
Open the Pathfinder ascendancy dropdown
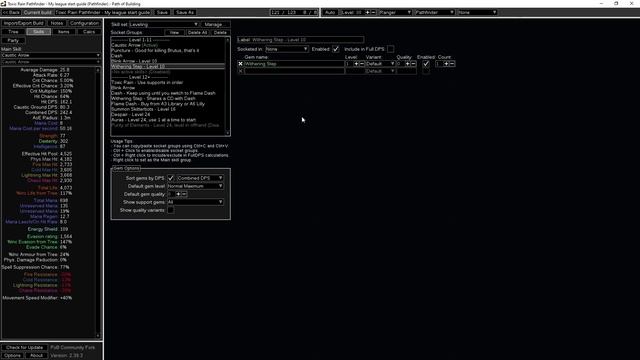(434, 13)
